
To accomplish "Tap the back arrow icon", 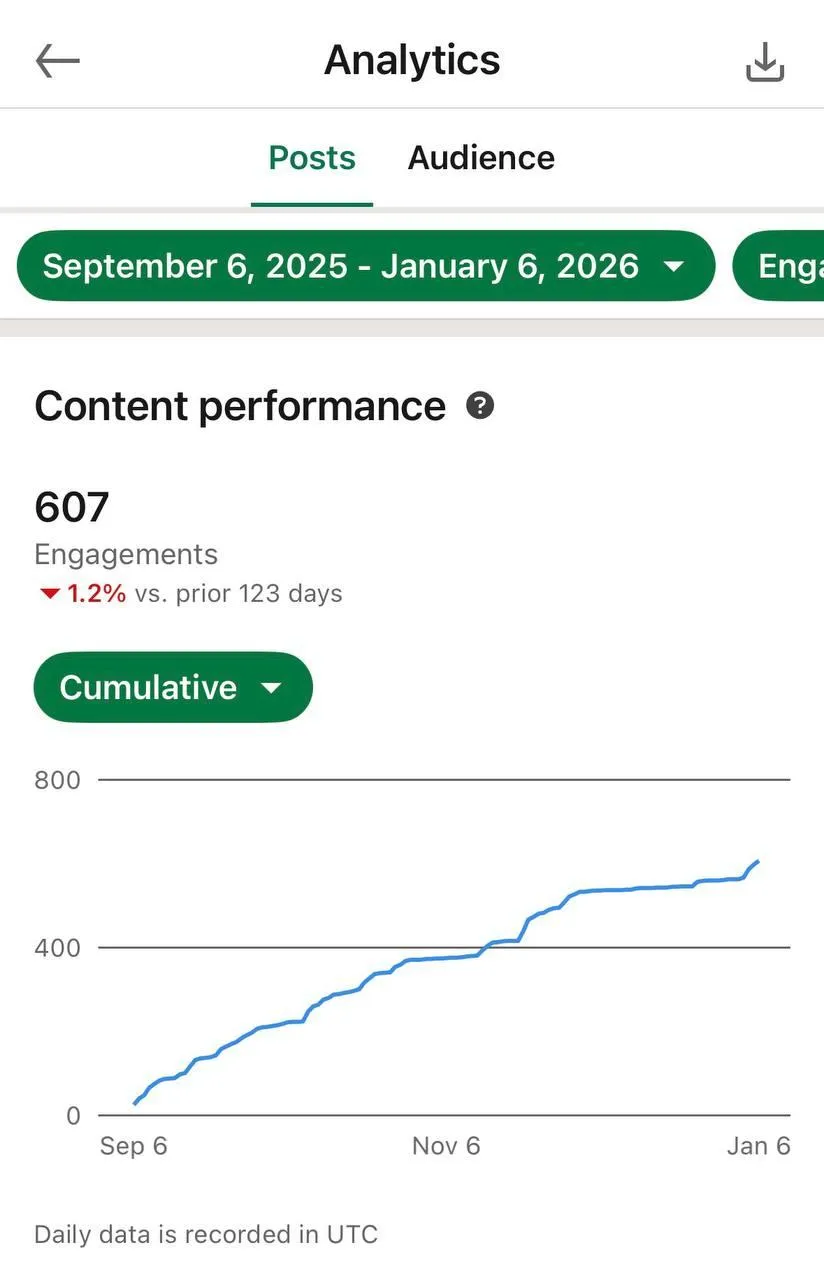I will tap(57, 61).
